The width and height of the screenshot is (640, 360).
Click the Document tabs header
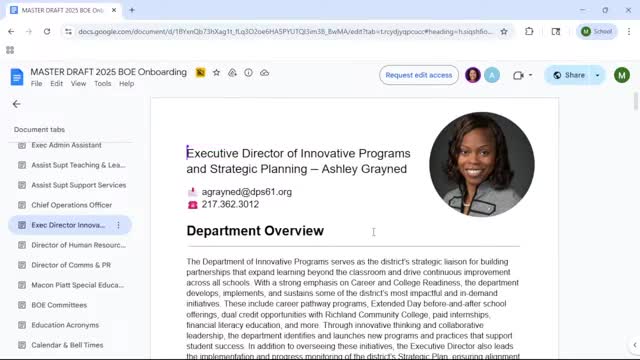39,129
